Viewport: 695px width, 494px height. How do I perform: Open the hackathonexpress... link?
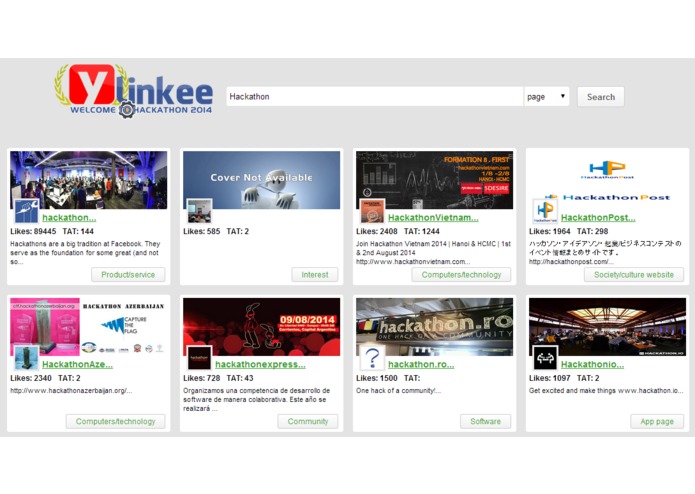click(260, 364)
